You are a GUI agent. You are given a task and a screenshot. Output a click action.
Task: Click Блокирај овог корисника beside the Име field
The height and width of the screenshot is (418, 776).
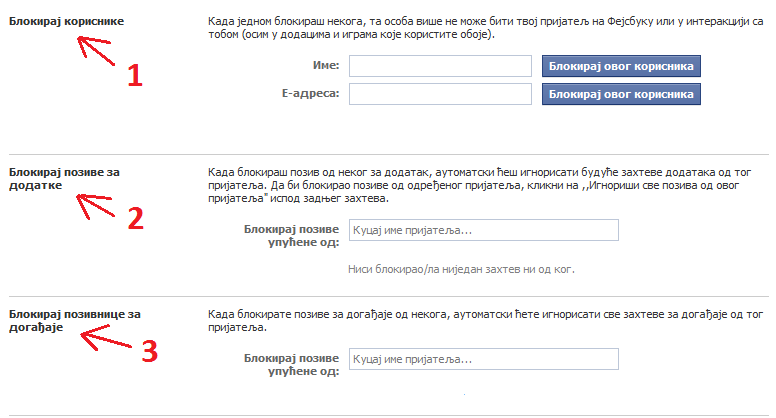[621, 66]
